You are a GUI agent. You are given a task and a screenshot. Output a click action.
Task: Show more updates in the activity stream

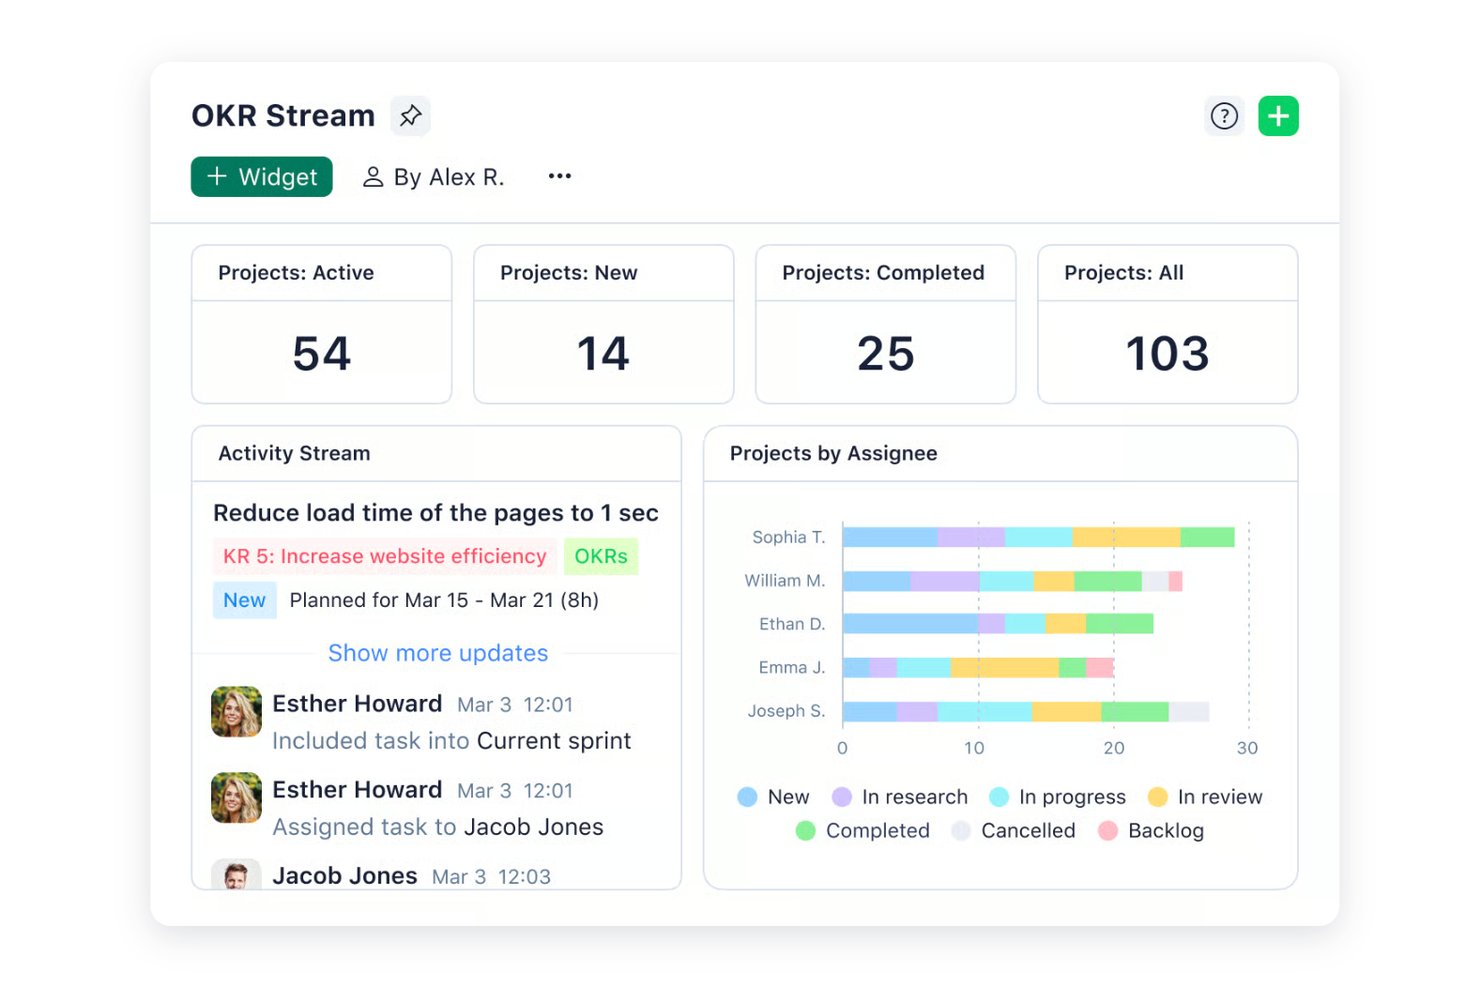pyautogui.click(x=438, y=653)
